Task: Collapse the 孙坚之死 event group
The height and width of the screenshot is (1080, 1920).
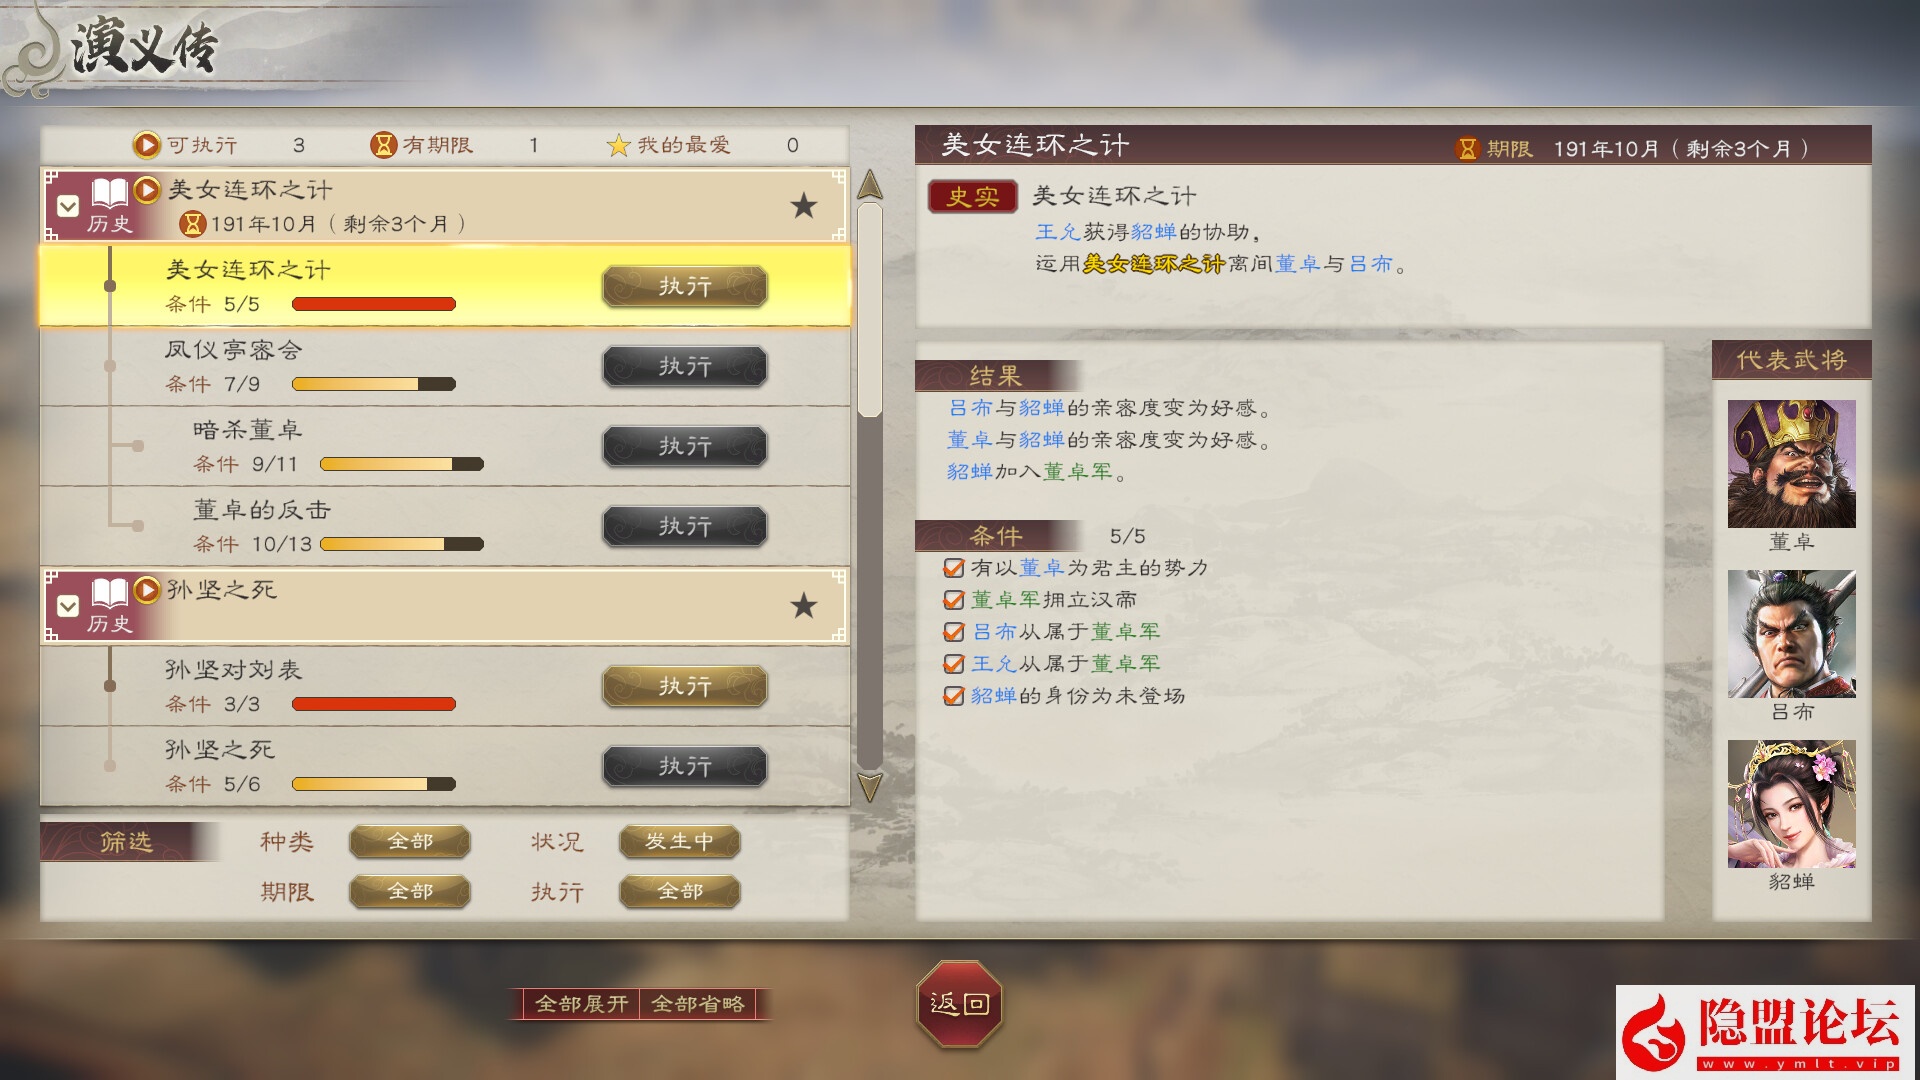Action: [x=68, y=606]
